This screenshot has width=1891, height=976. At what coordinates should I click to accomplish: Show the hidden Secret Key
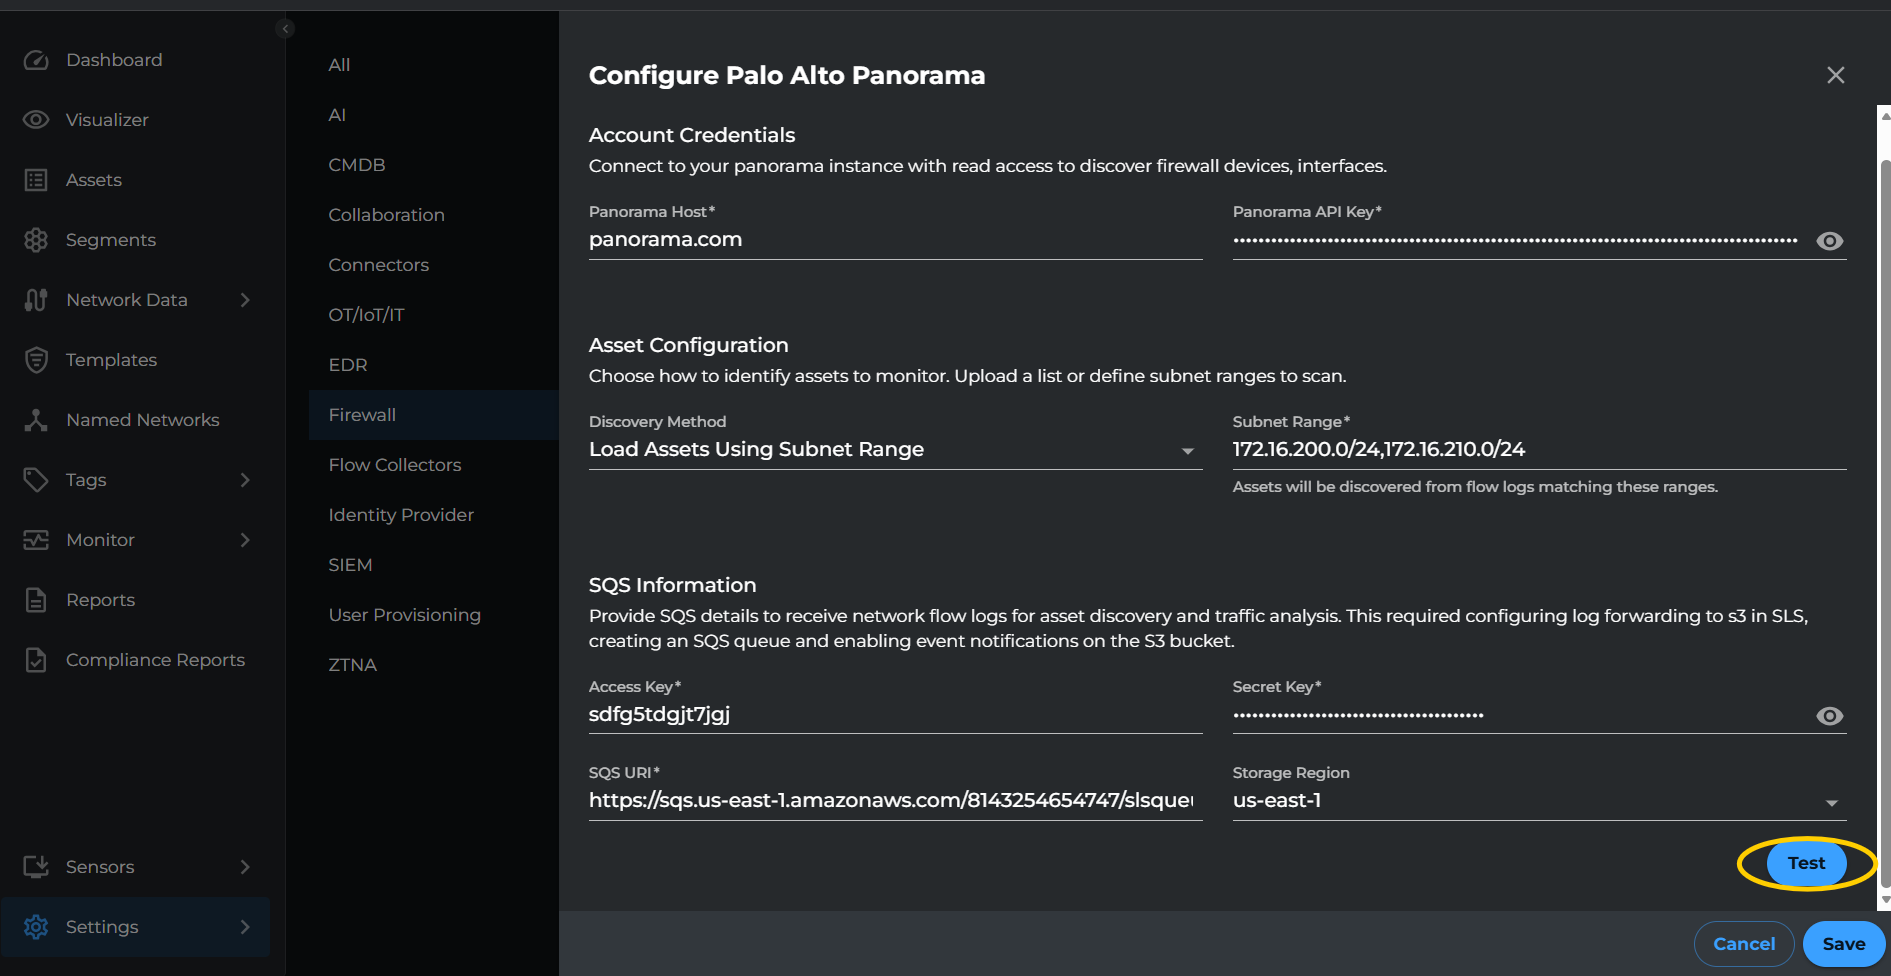pyautogui.click(x=1830, y=715)
